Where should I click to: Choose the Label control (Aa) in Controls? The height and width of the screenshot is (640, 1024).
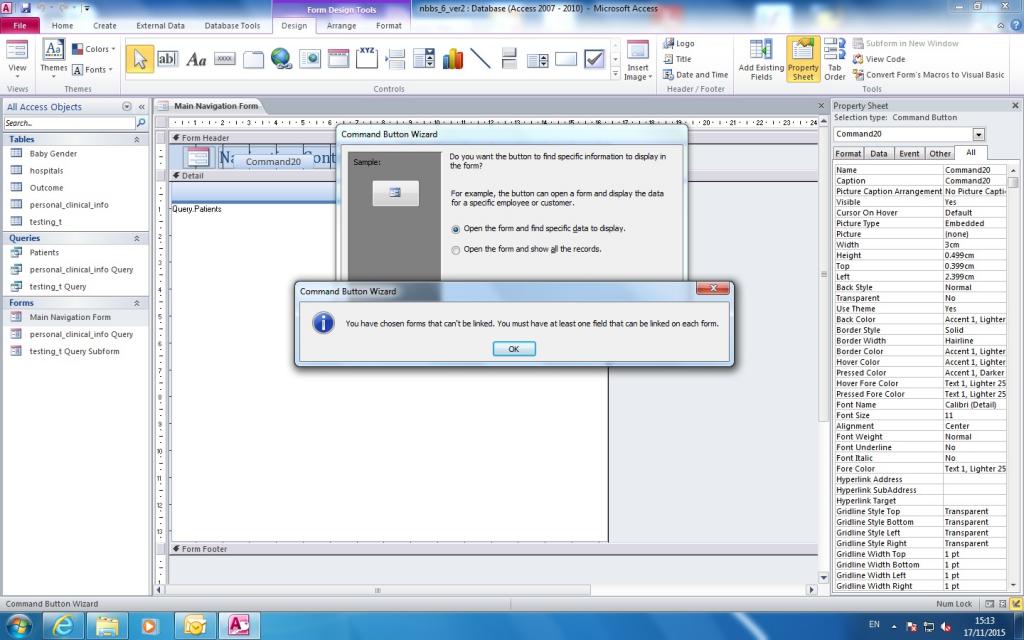[x=196, y=59]
